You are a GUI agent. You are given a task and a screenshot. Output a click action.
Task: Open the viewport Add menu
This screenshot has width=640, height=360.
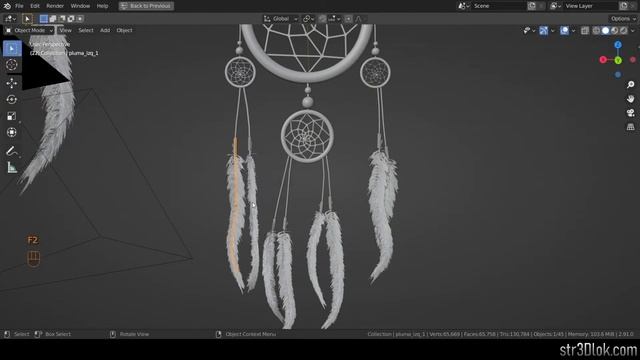tap(105, 31)
